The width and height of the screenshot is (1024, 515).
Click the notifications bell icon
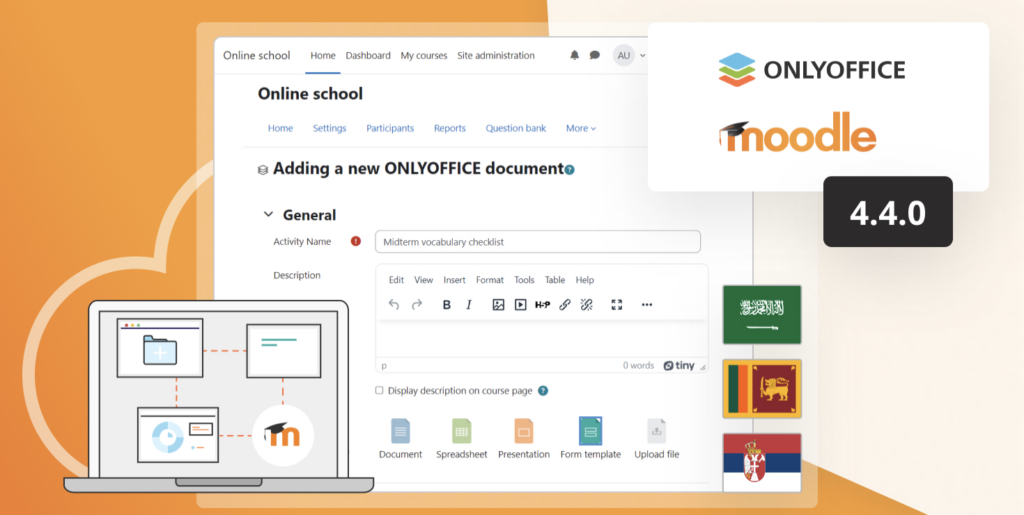tap(575, 56)
